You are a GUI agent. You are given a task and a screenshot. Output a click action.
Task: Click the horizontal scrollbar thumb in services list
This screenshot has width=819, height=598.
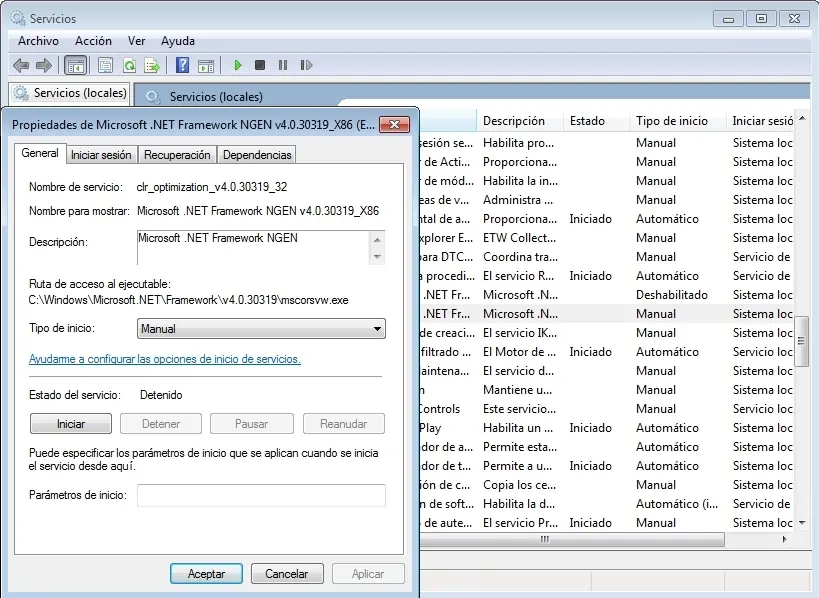click(x=572, y=539)
